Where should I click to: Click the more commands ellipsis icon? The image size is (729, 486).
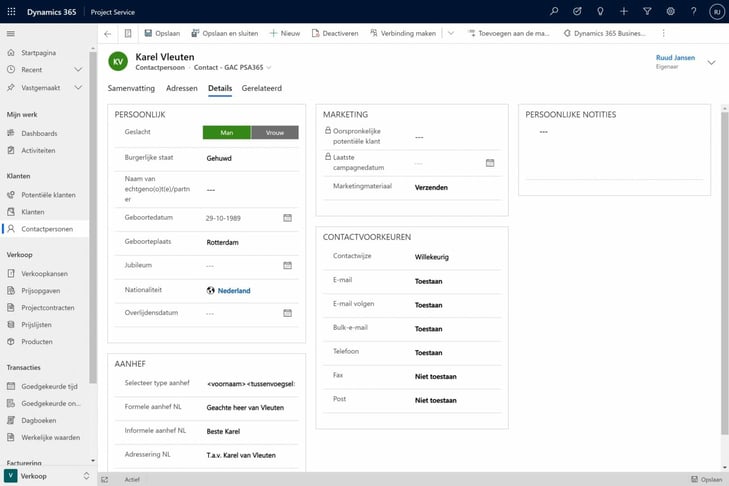663,33
